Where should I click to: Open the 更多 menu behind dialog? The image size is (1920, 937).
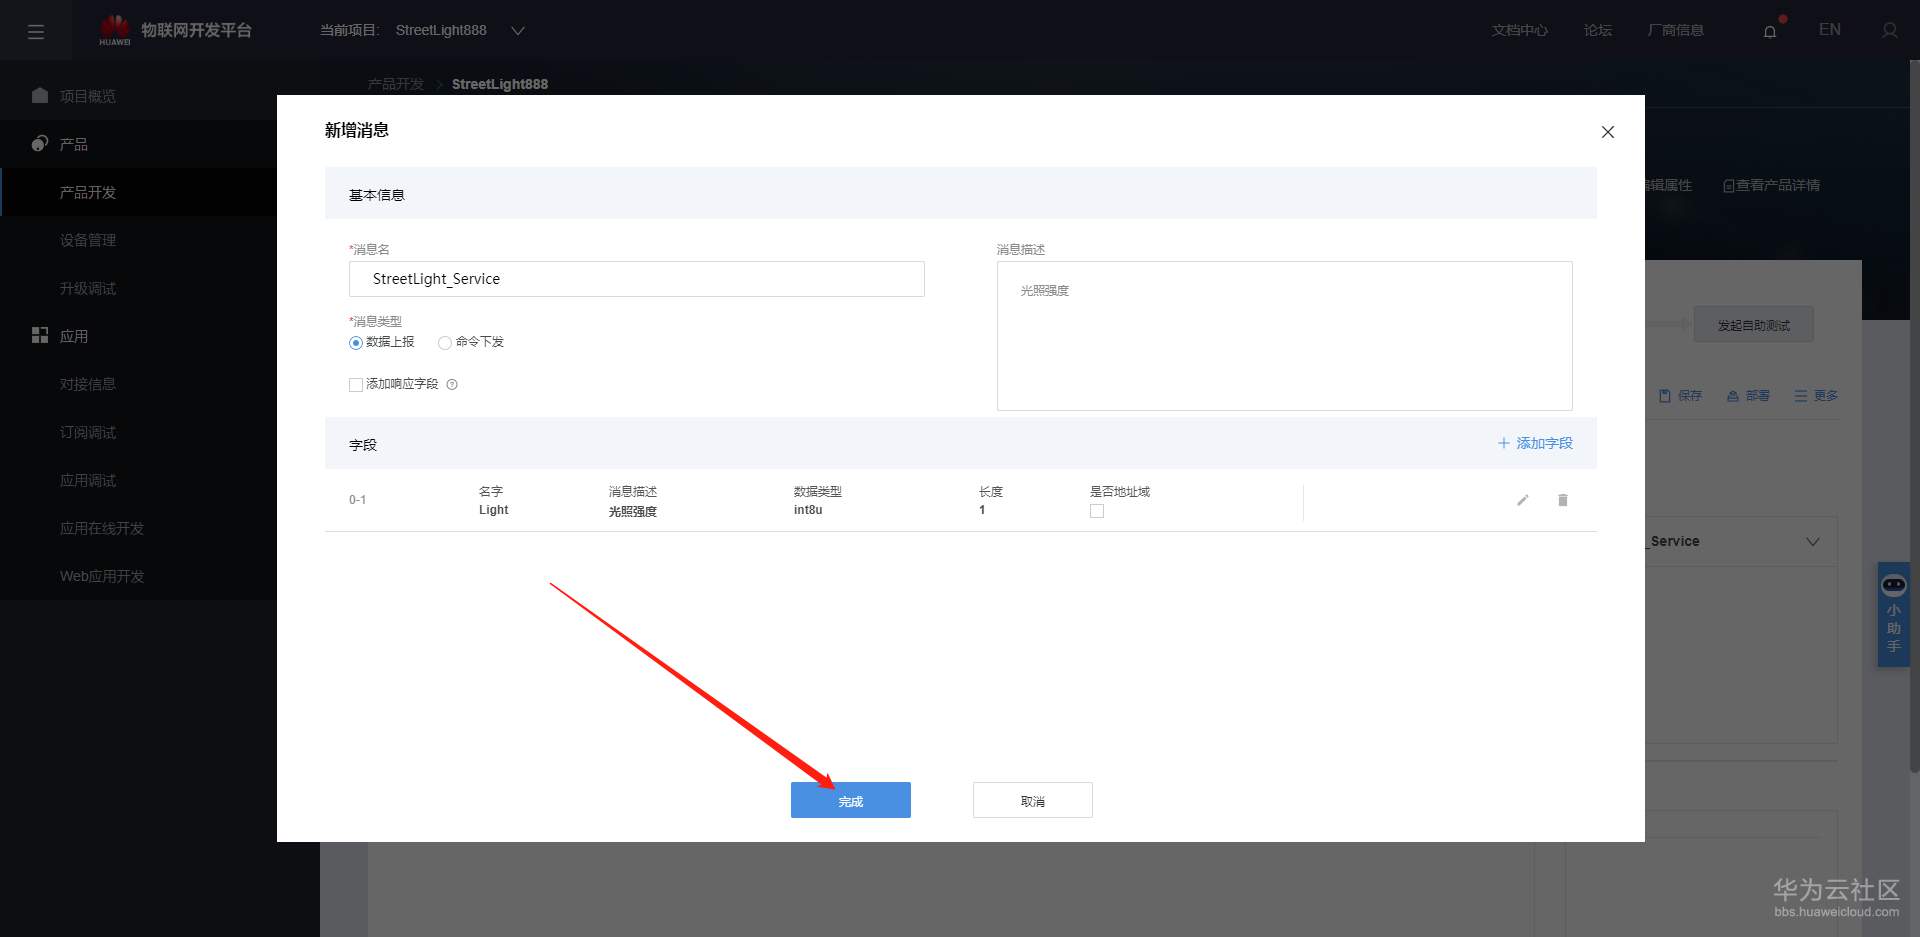tap(1816, 396)
